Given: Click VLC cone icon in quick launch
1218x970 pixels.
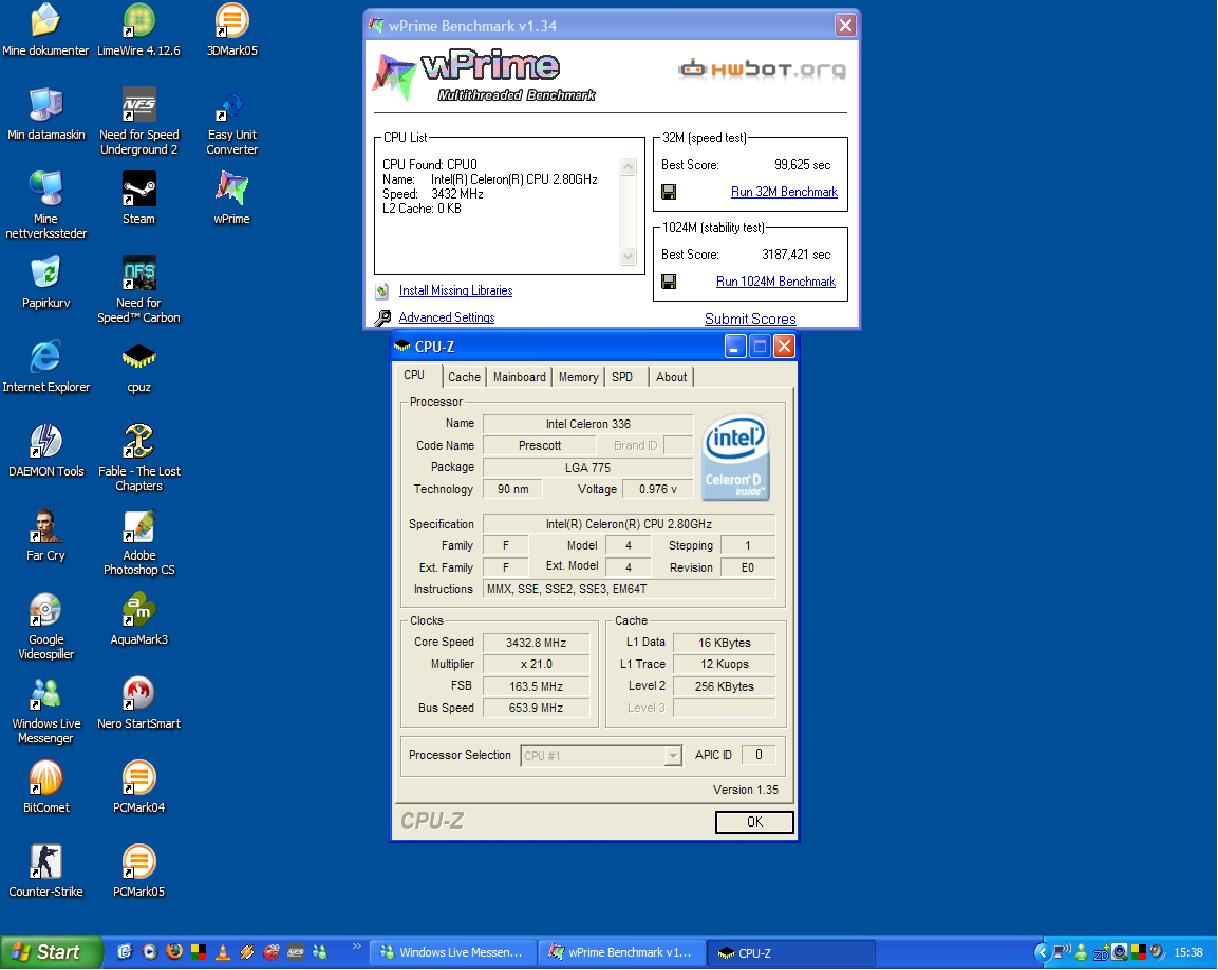Looking at the screenshot, I should point(223,953).
